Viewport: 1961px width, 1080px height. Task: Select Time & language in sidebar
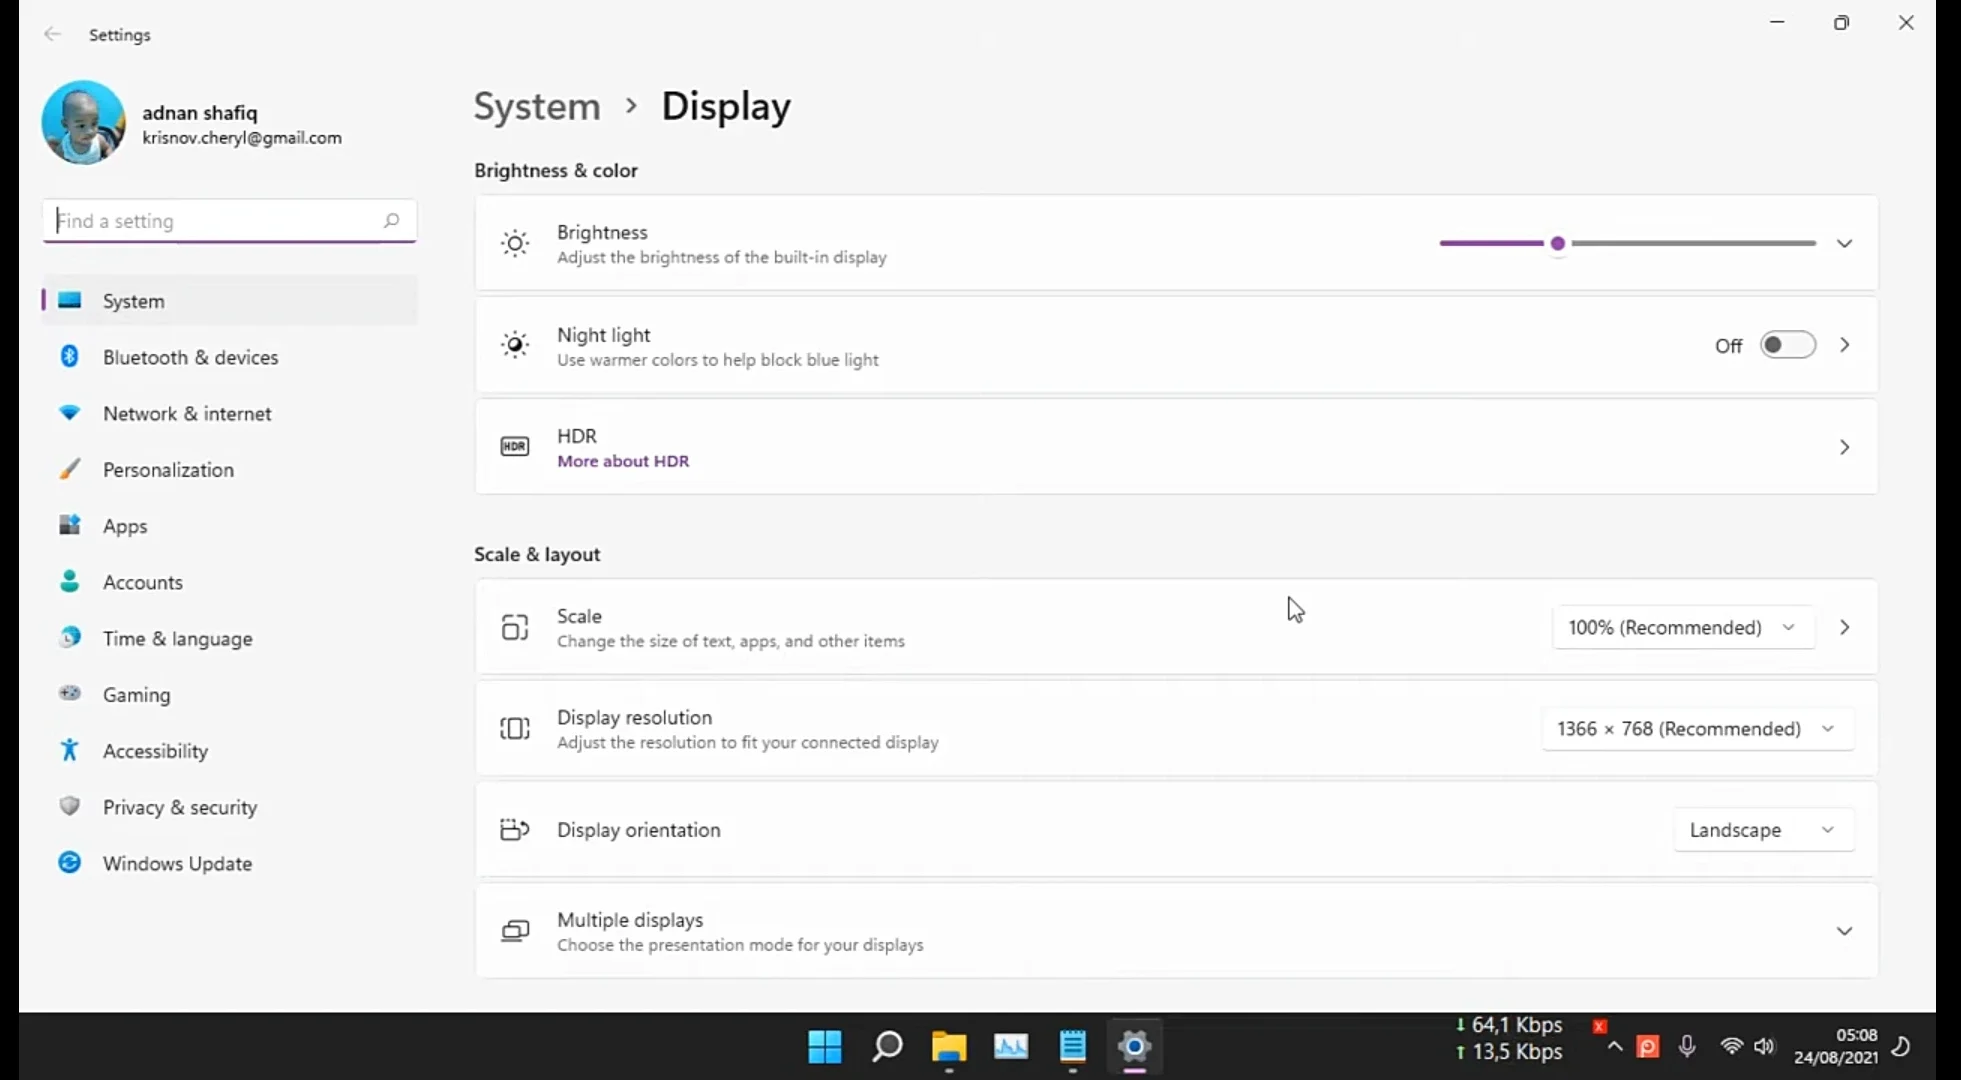tap(230, 638)
